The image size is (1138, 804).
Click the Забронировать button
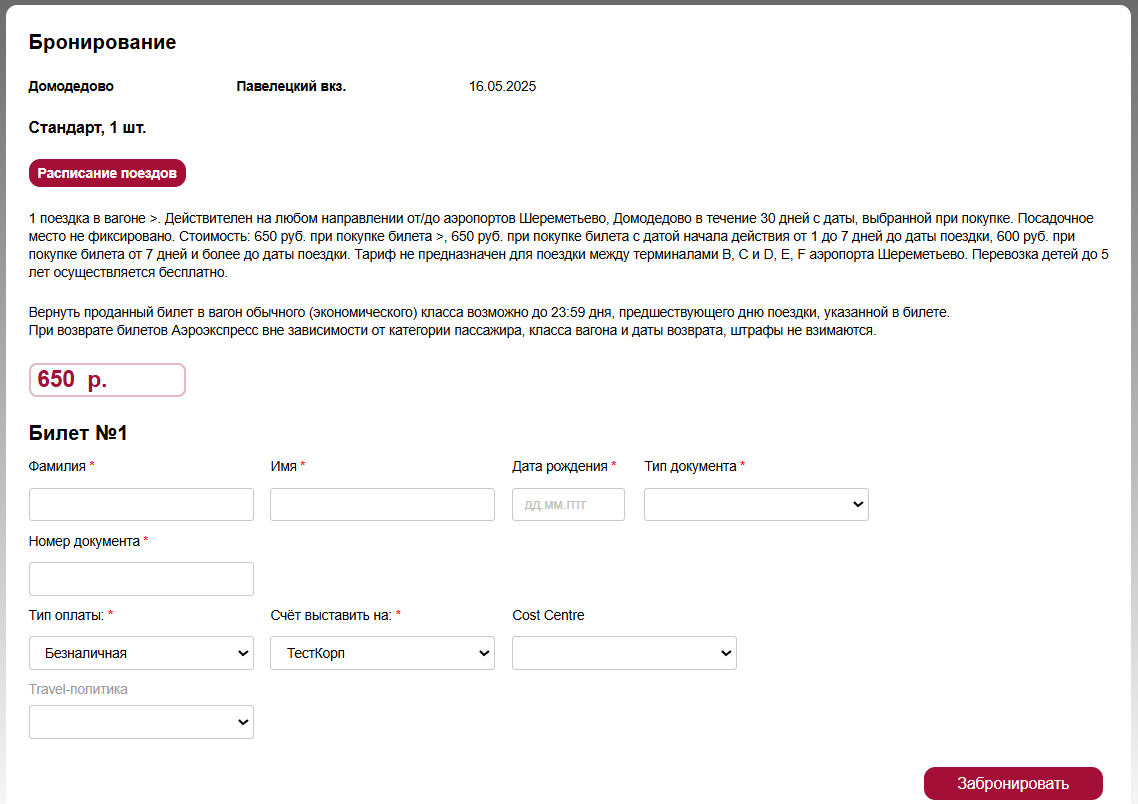(x=1013, y=783)
